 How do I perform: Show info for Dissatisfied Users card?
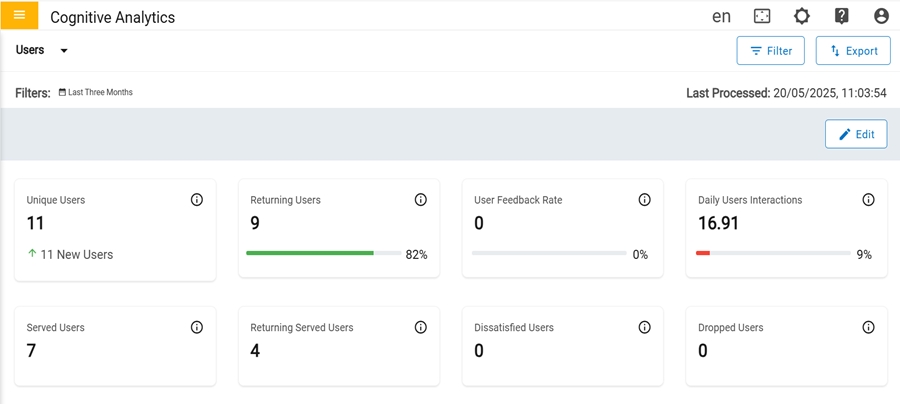point(645,327)
